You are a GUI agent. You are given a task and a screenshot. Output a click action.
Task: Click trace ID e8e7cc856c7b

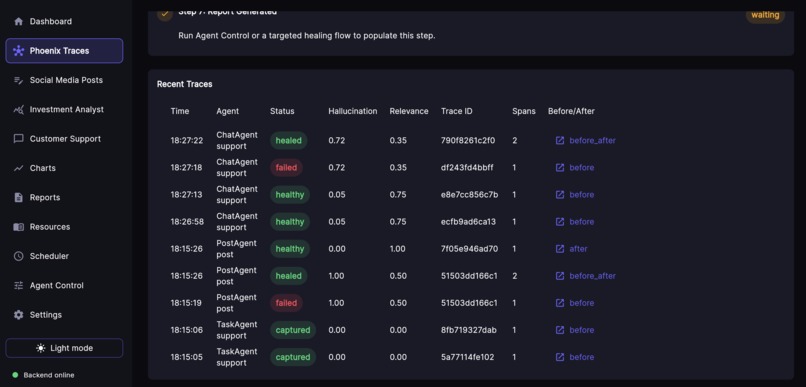(x=469, y=195)
